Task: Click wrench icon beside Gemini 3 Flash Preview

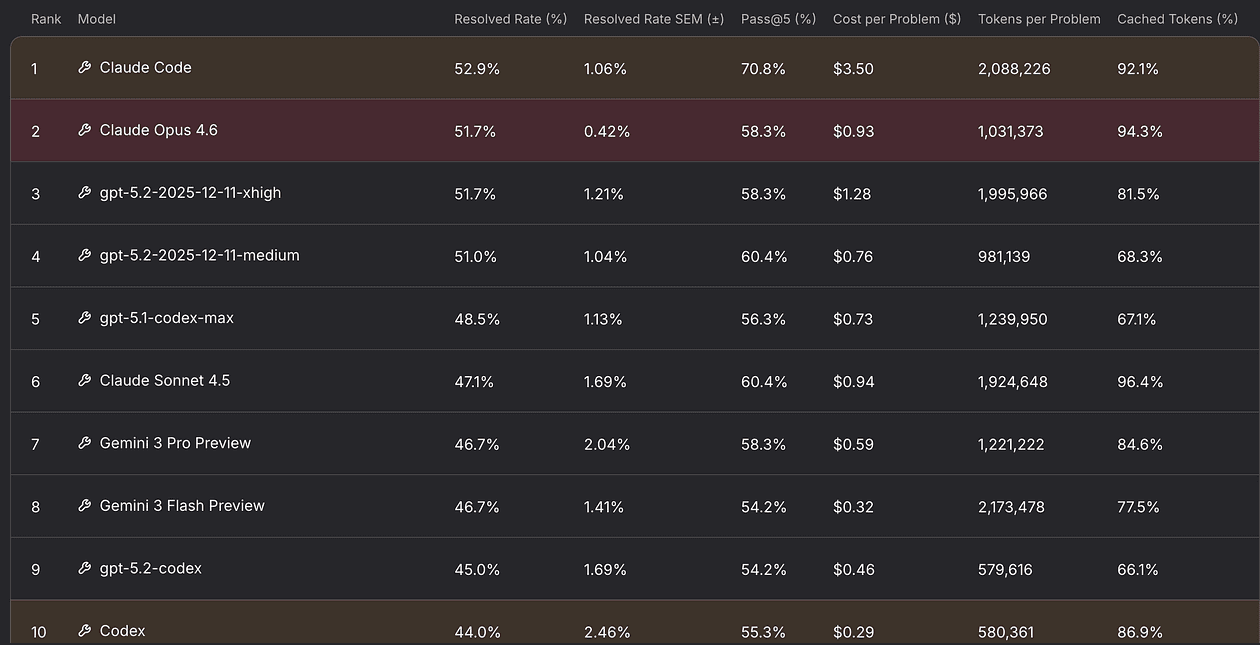Action: point(85,506)
